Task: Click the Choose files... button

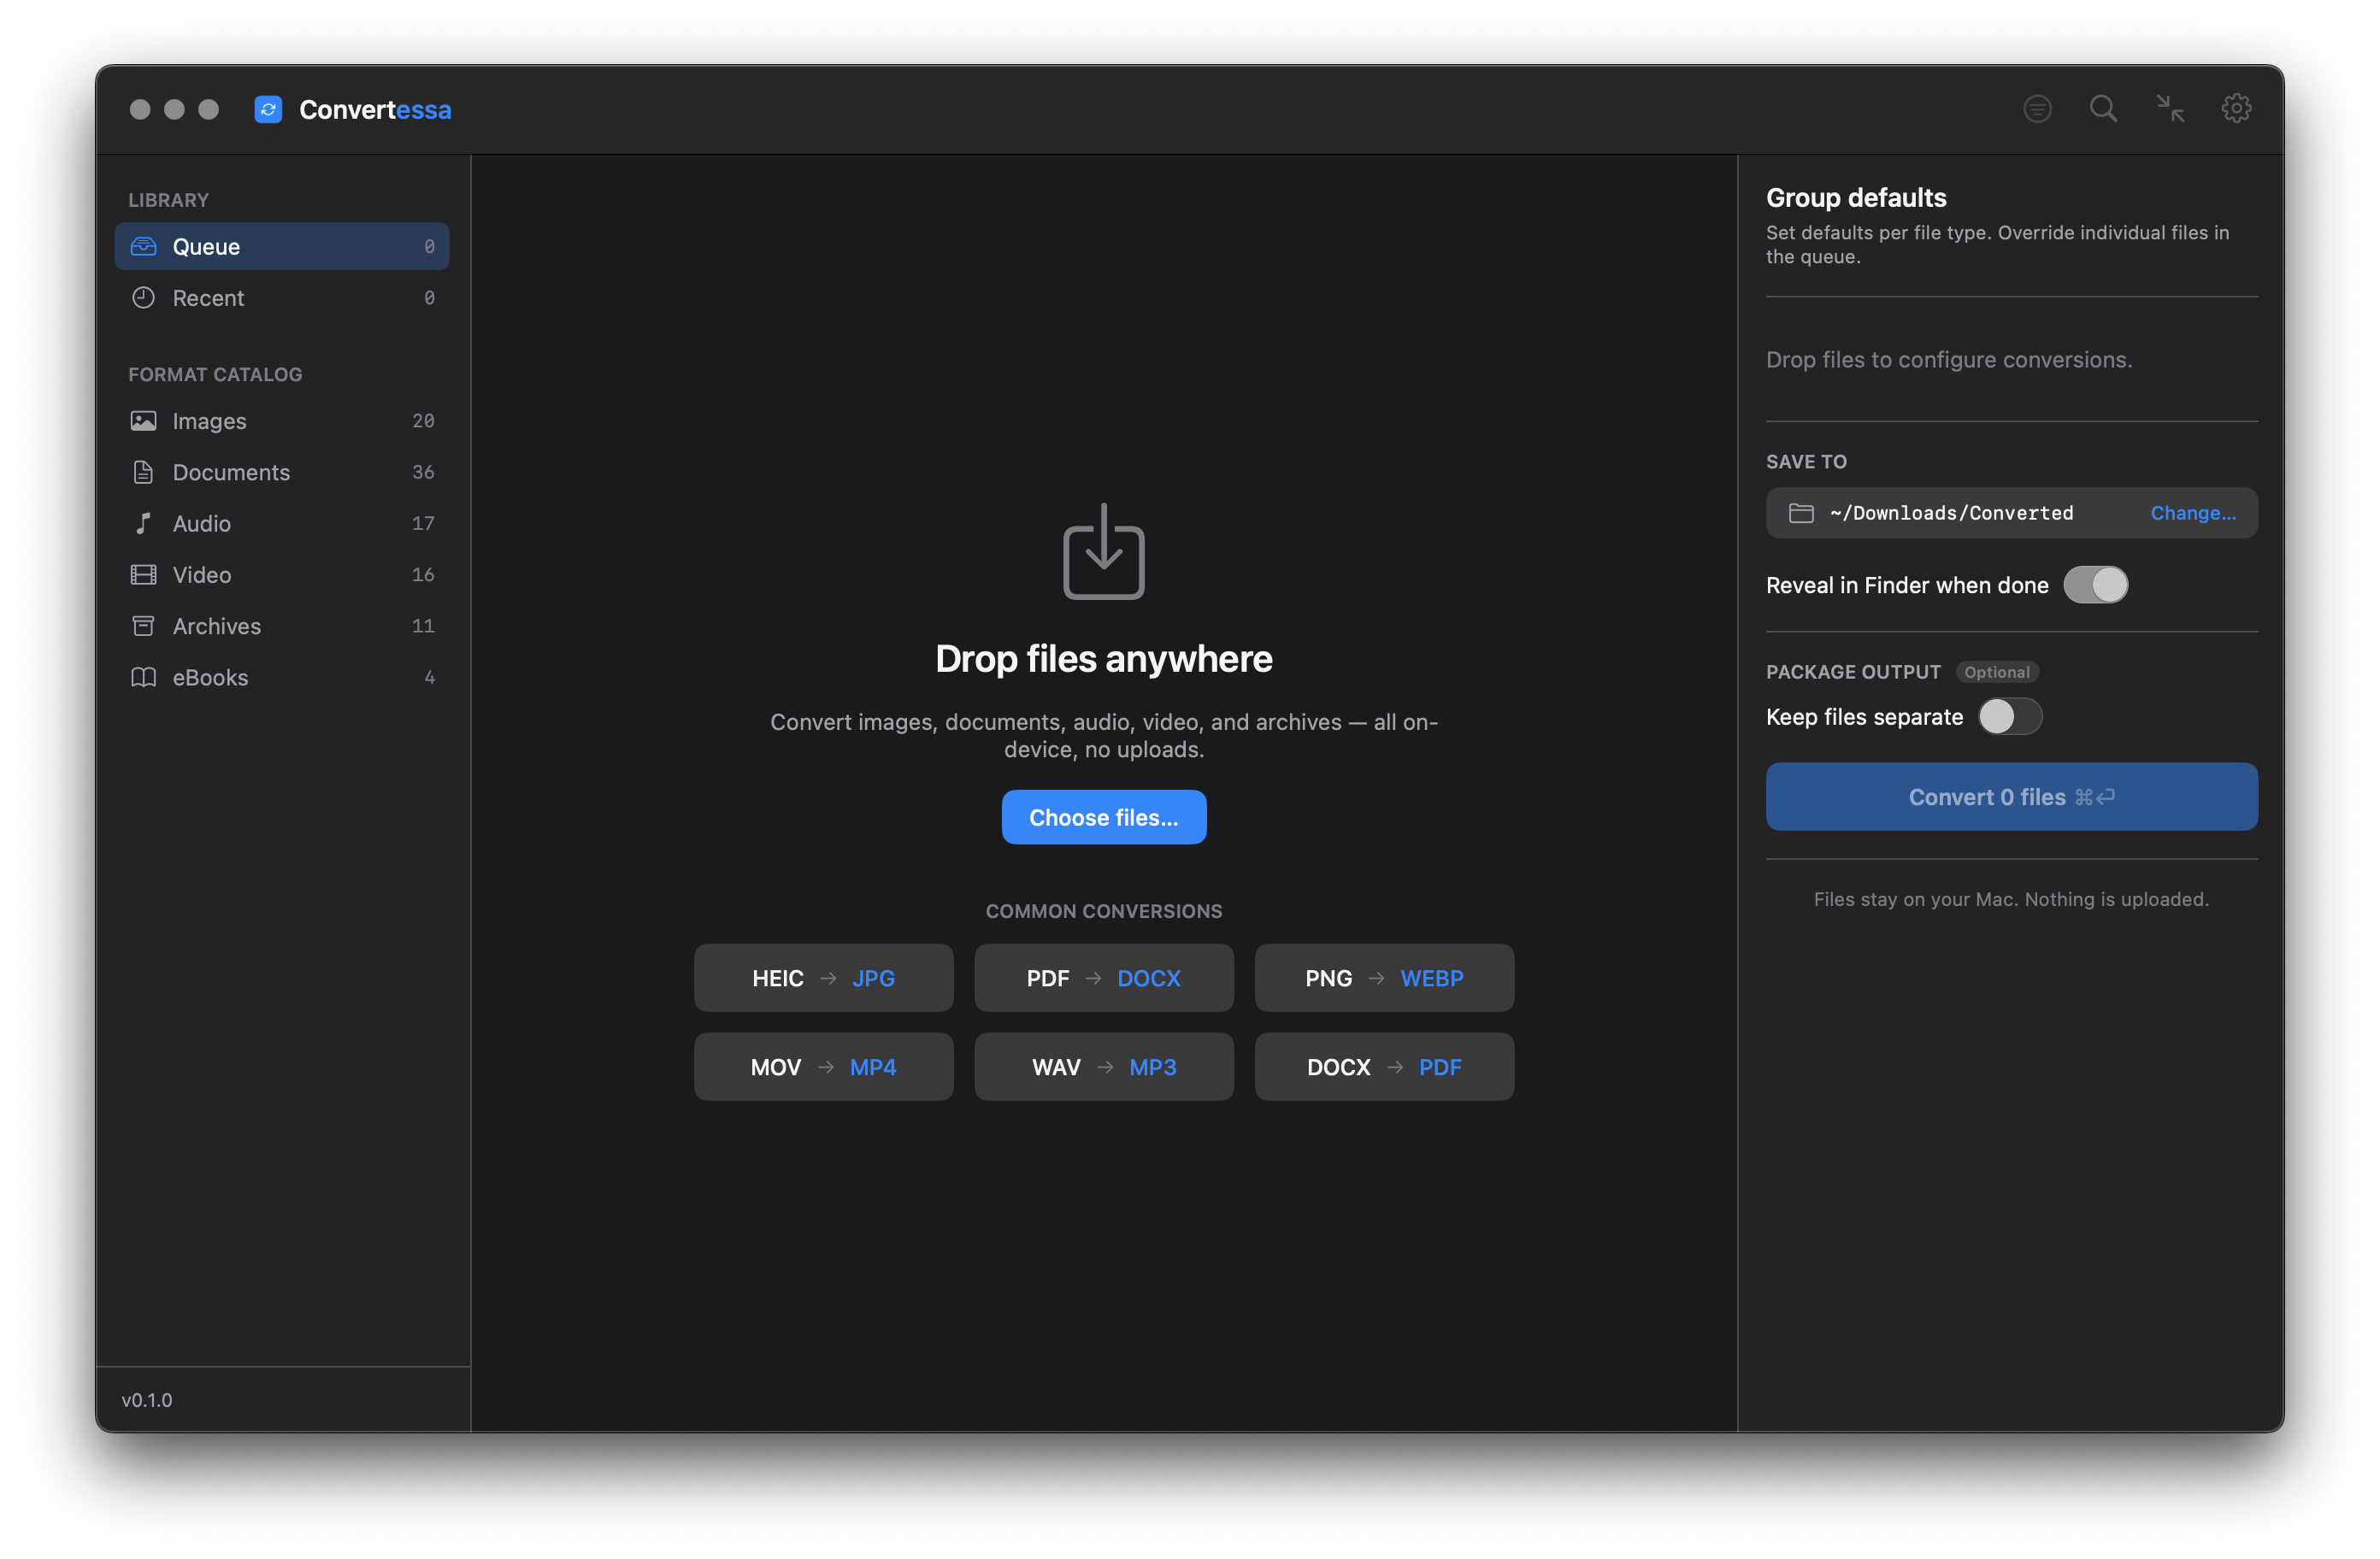Action: pyautogui.click(x=1103, y=817)
